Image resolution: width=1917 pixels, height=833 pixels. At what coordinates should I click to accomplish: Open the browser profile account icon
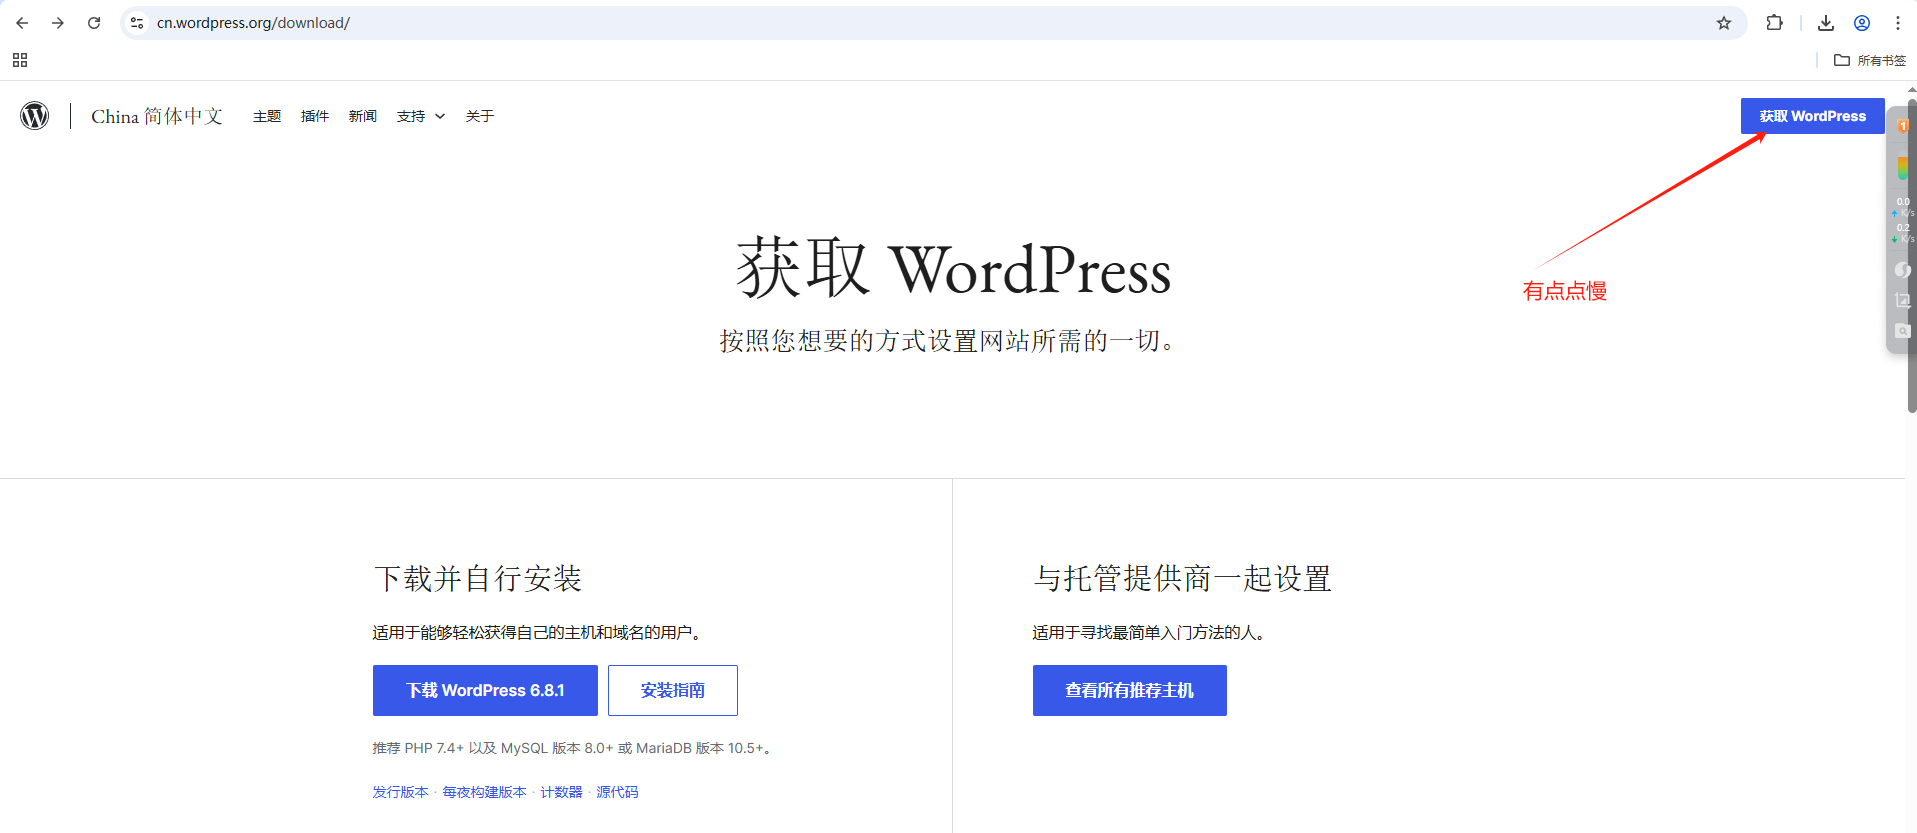click(x=1862, y=23)
